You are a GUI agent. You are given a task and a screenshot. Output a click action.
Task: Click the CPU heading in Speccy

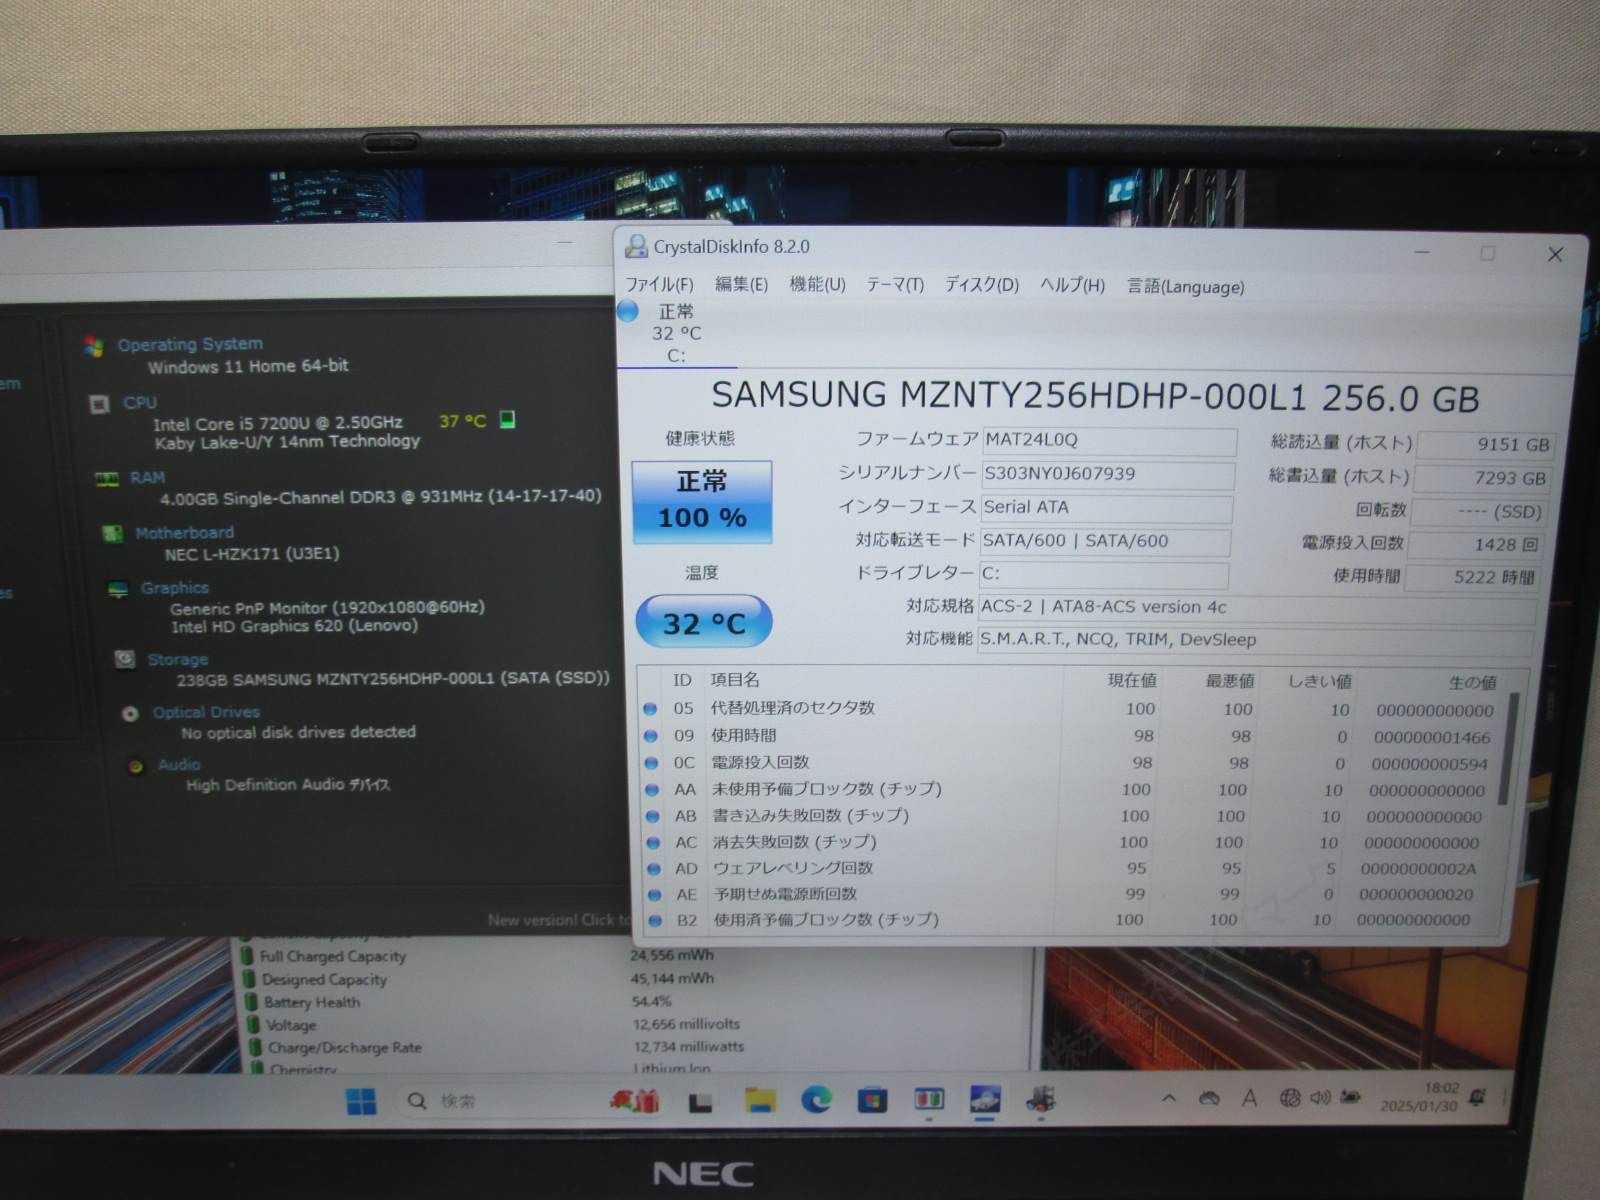point(140,402)
